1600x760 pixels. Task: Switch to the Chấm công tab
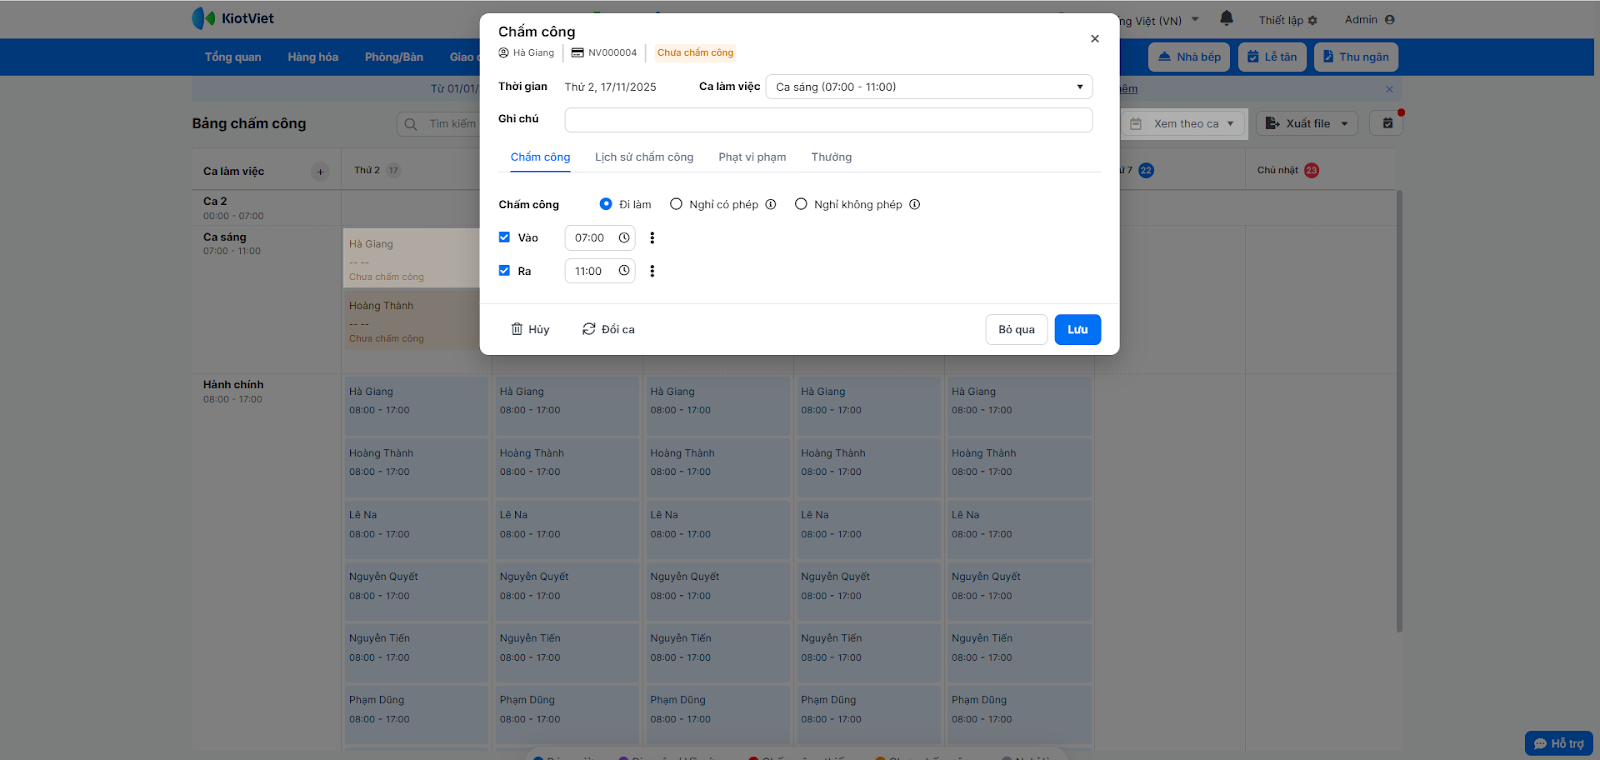coord(540,158)
